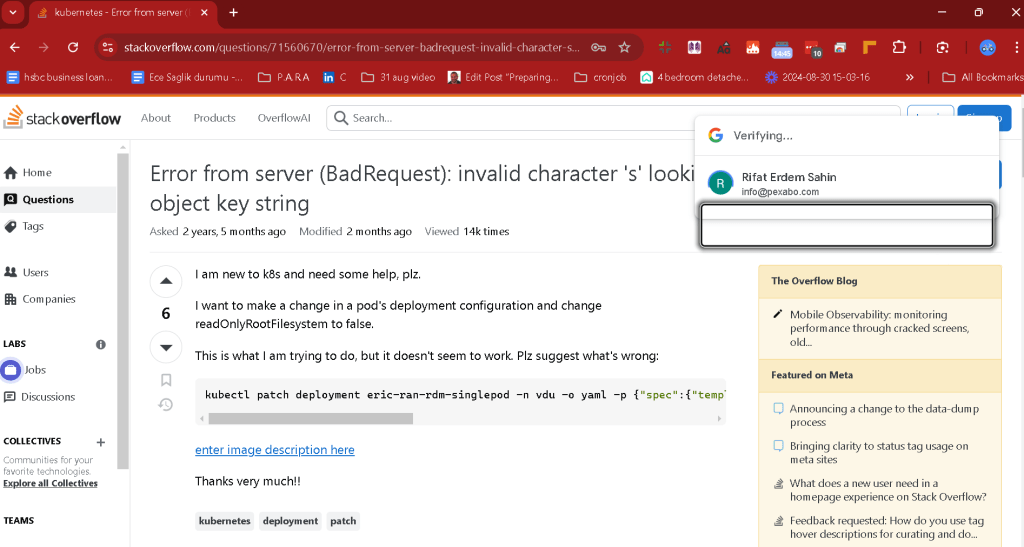This screenshot has width=1024, height=547.
Task: Open site information icon in address bar
Action: click(108, 48)
